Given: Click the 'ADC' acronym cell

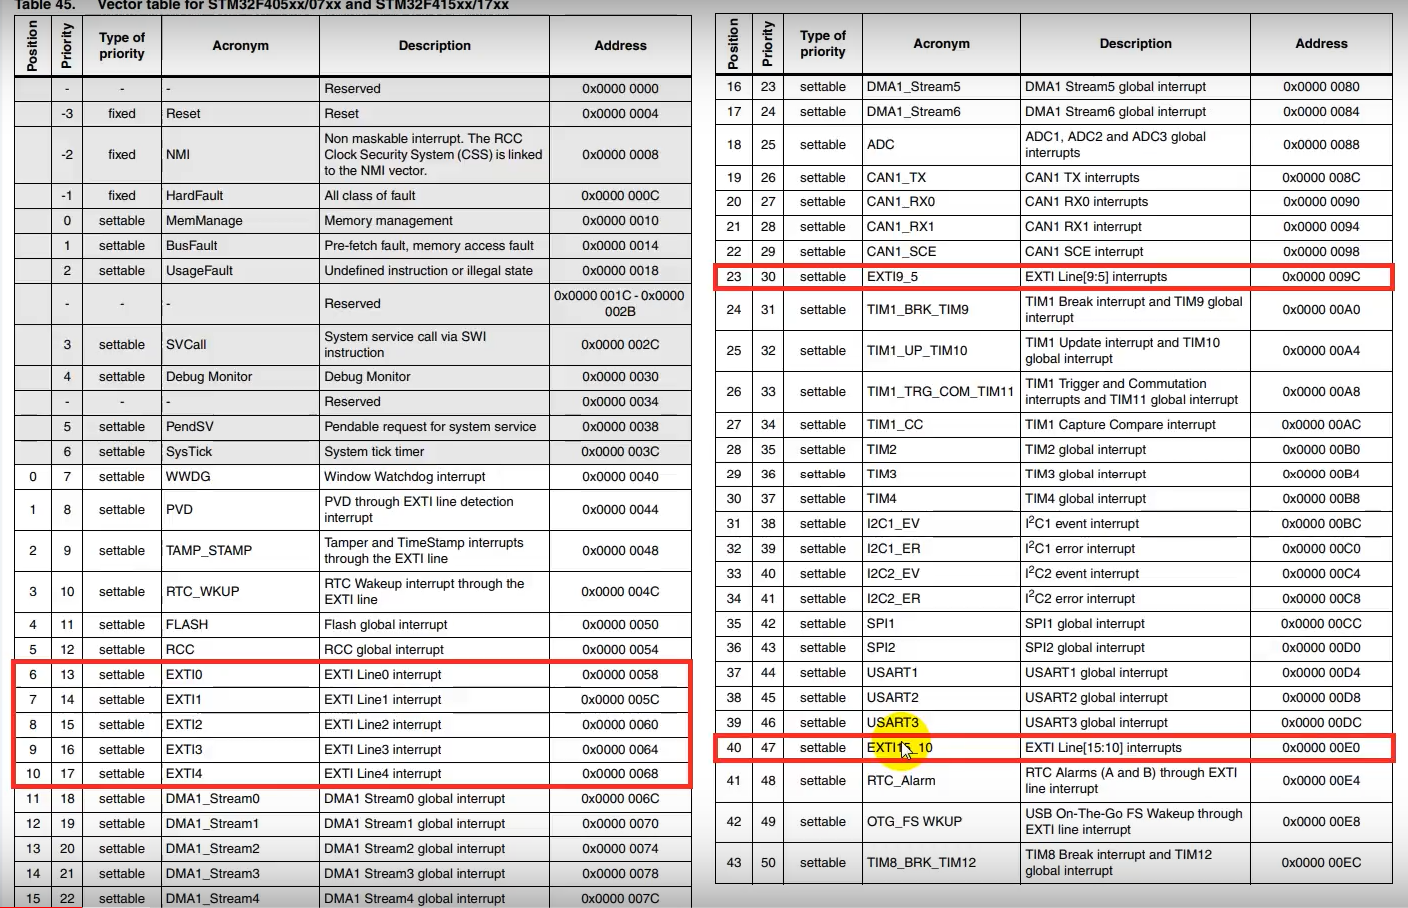Looking at the screenshot, I should click(941, 144).
